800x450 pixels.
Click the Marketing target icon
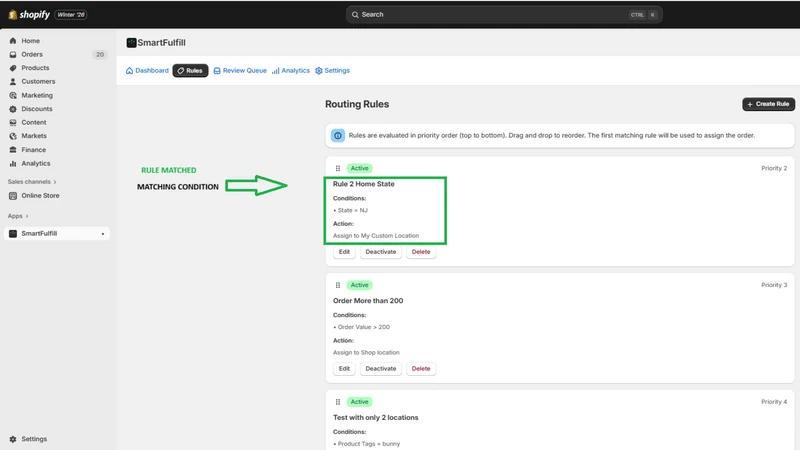pos(13,95)
